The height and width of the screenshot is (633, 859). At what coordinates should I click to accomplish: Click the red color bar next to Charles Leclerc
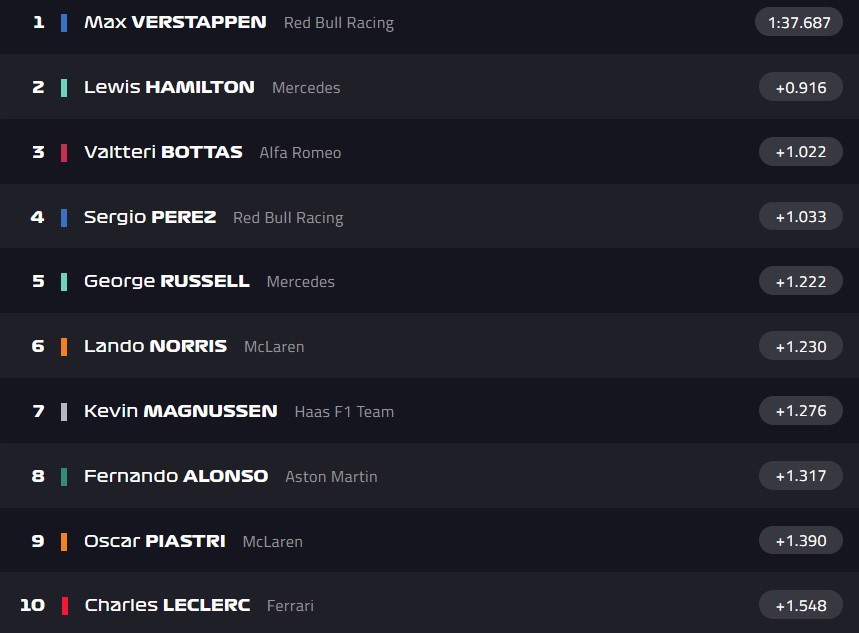[x=64, y=605]
